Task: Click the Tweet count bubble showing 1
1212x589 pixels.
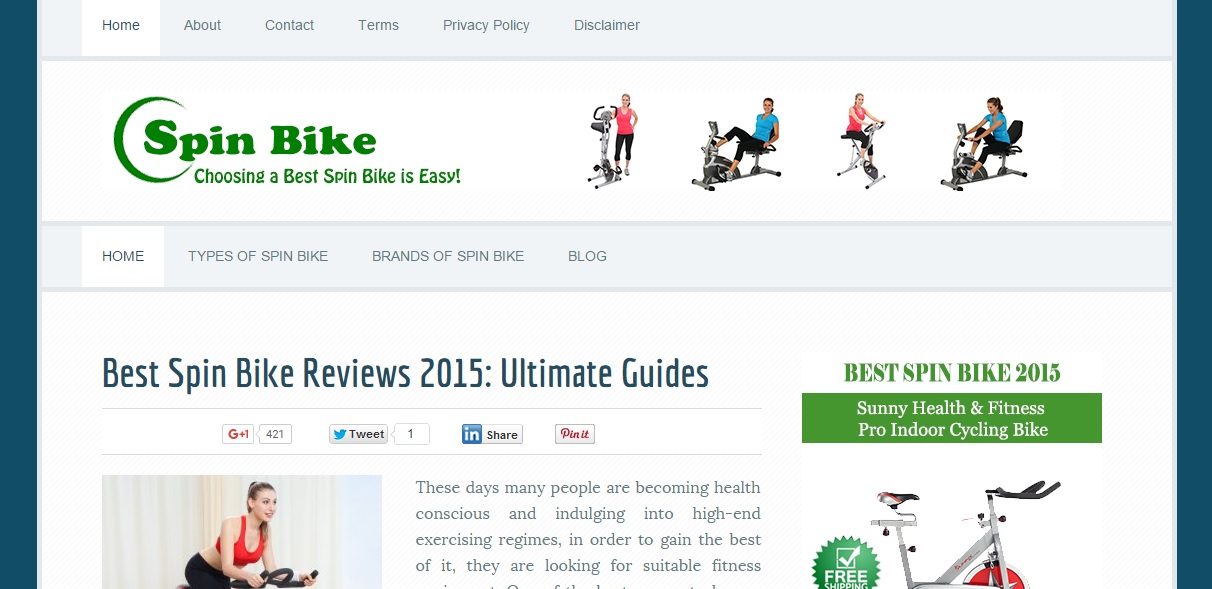Action: pos(411,434)
